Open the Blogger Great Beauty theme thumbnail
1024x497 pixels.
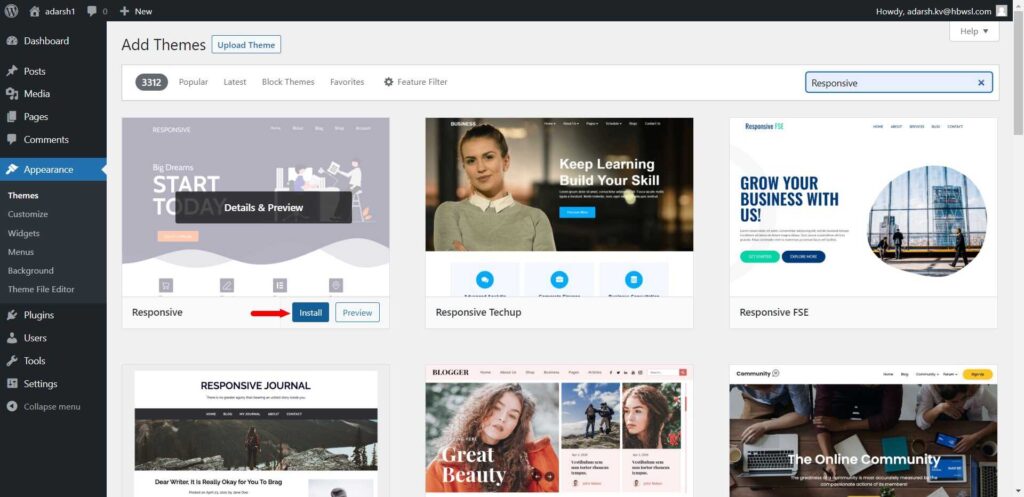pyautogui.click(x=559, y=431)
